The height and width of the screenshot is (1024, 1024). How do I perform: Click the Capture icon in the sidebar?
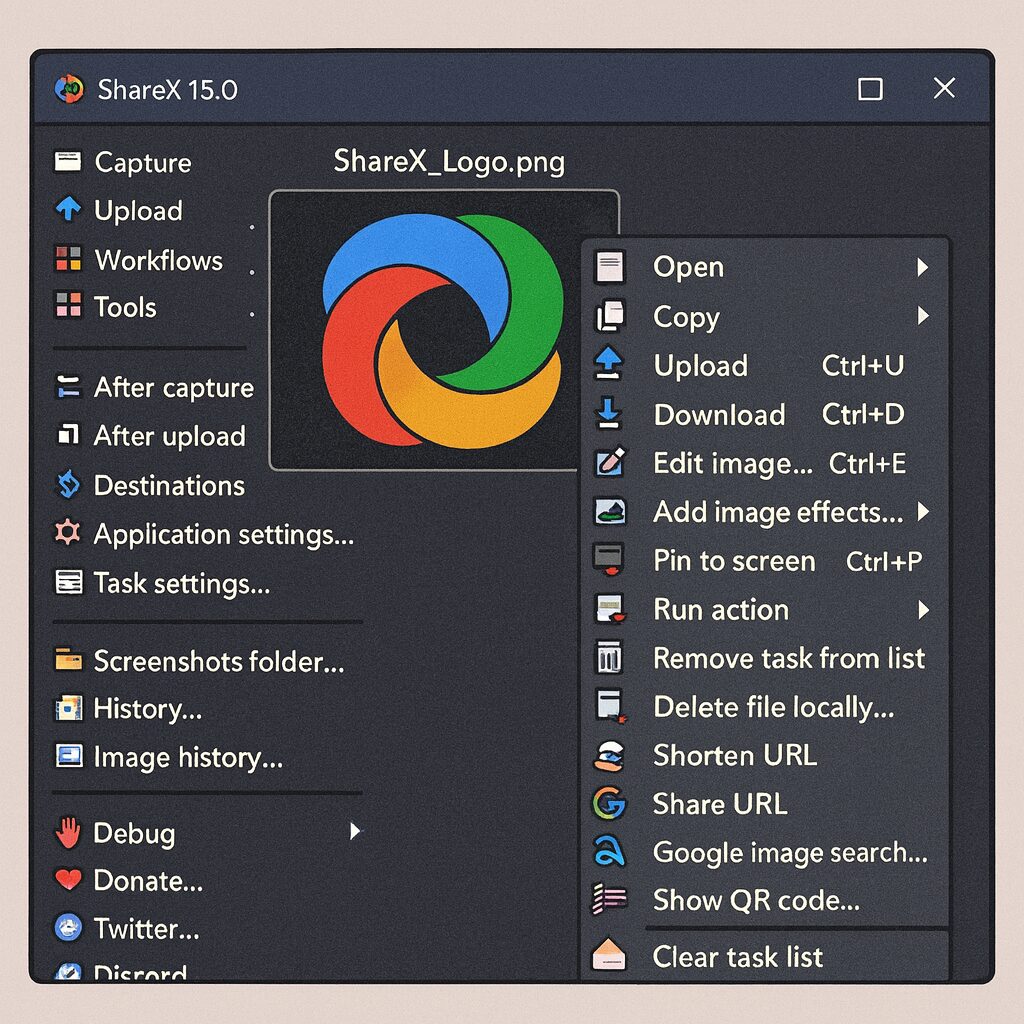tap(67, 161)
